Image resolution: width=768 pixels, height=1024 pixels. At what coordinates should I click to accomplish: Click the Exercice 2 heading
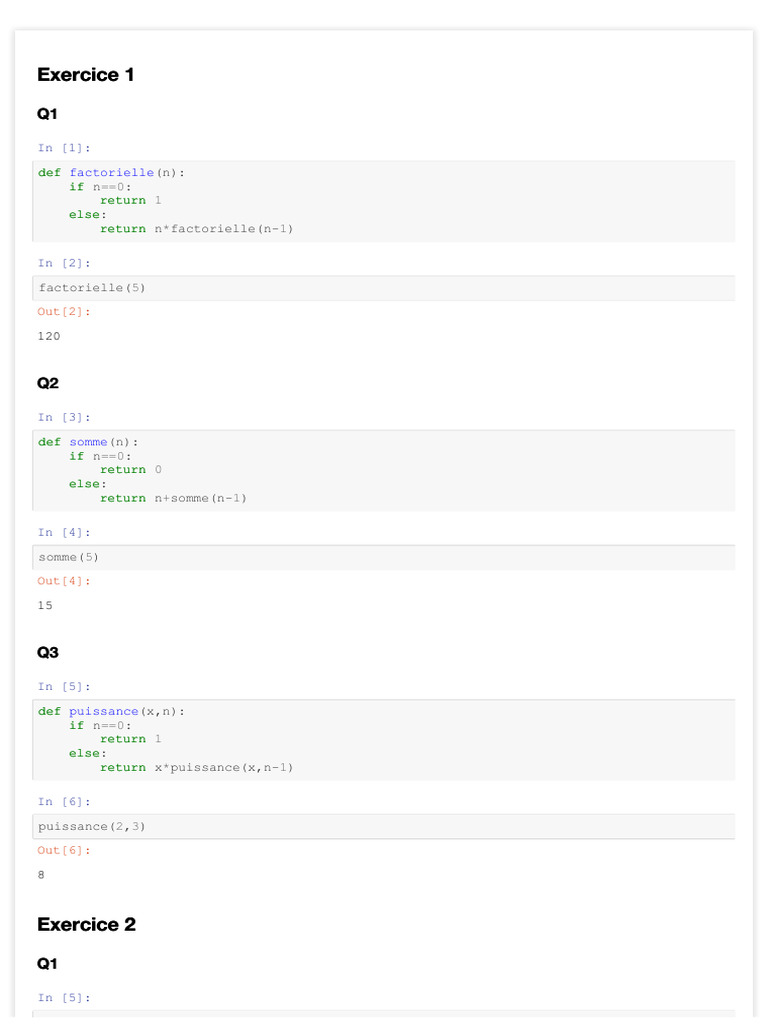click(x=86, y=924)
